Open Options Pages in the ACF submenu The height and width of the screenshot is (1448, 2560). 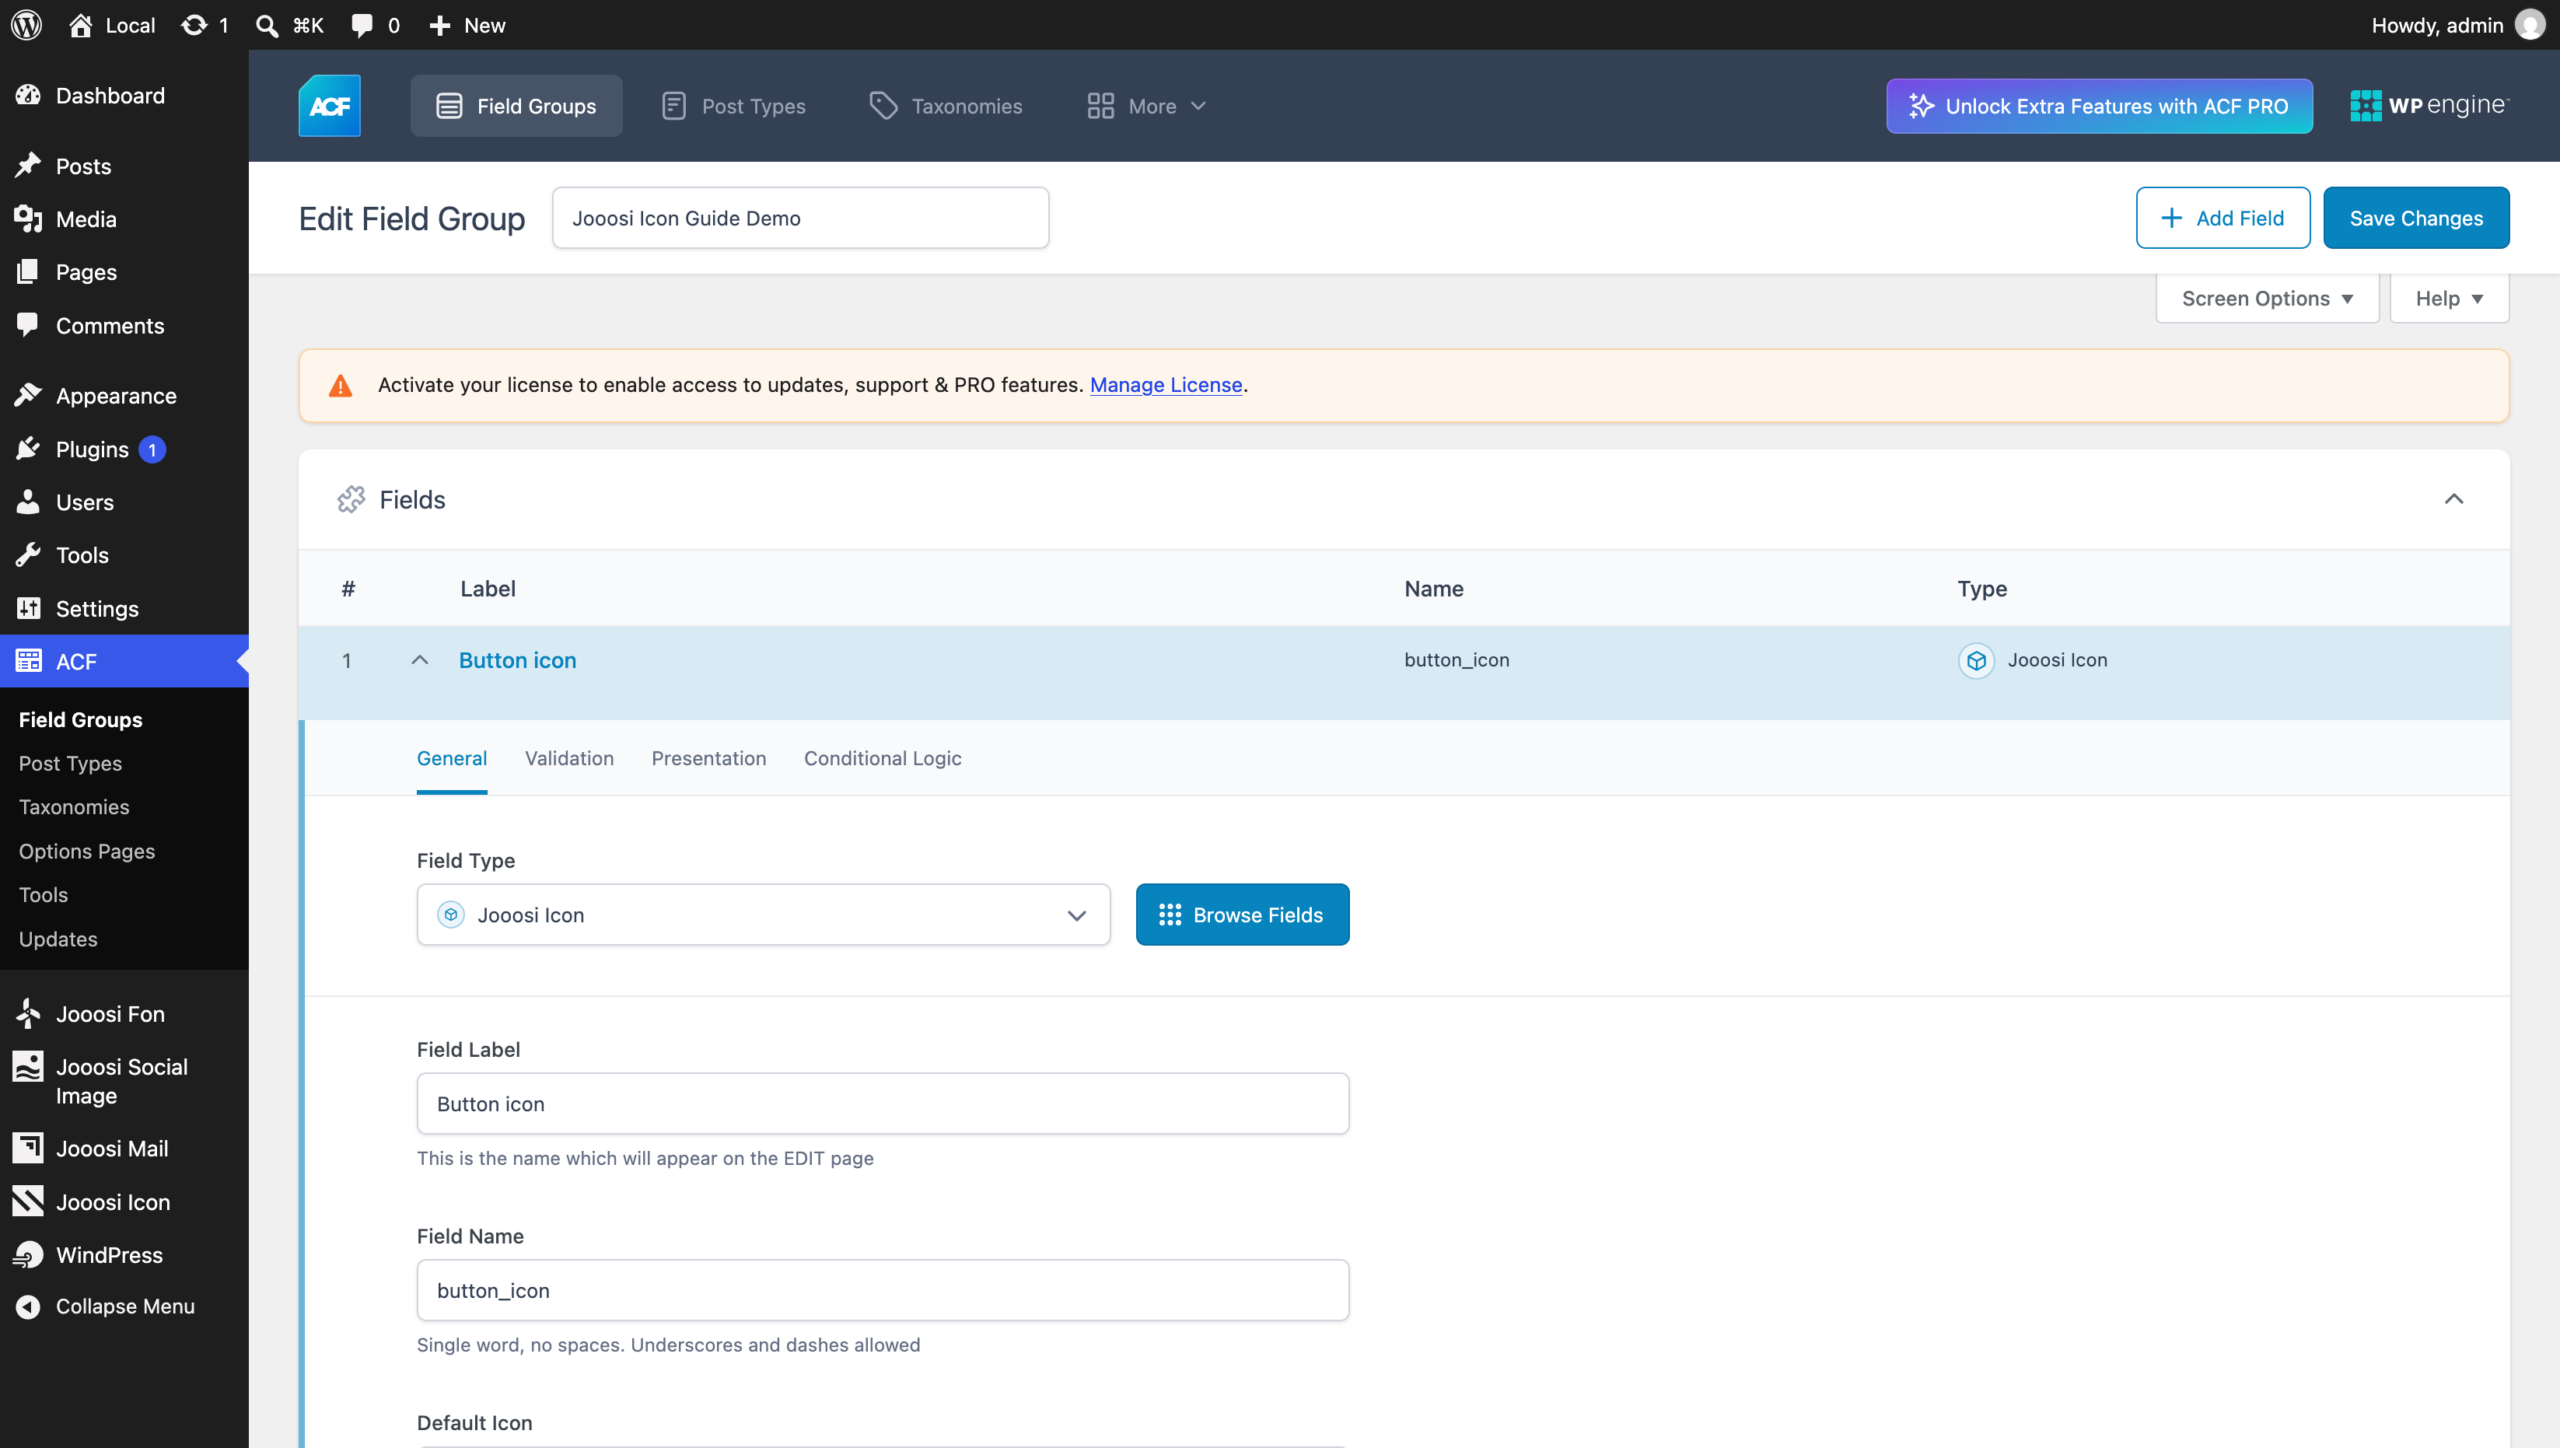coord(87,851)
